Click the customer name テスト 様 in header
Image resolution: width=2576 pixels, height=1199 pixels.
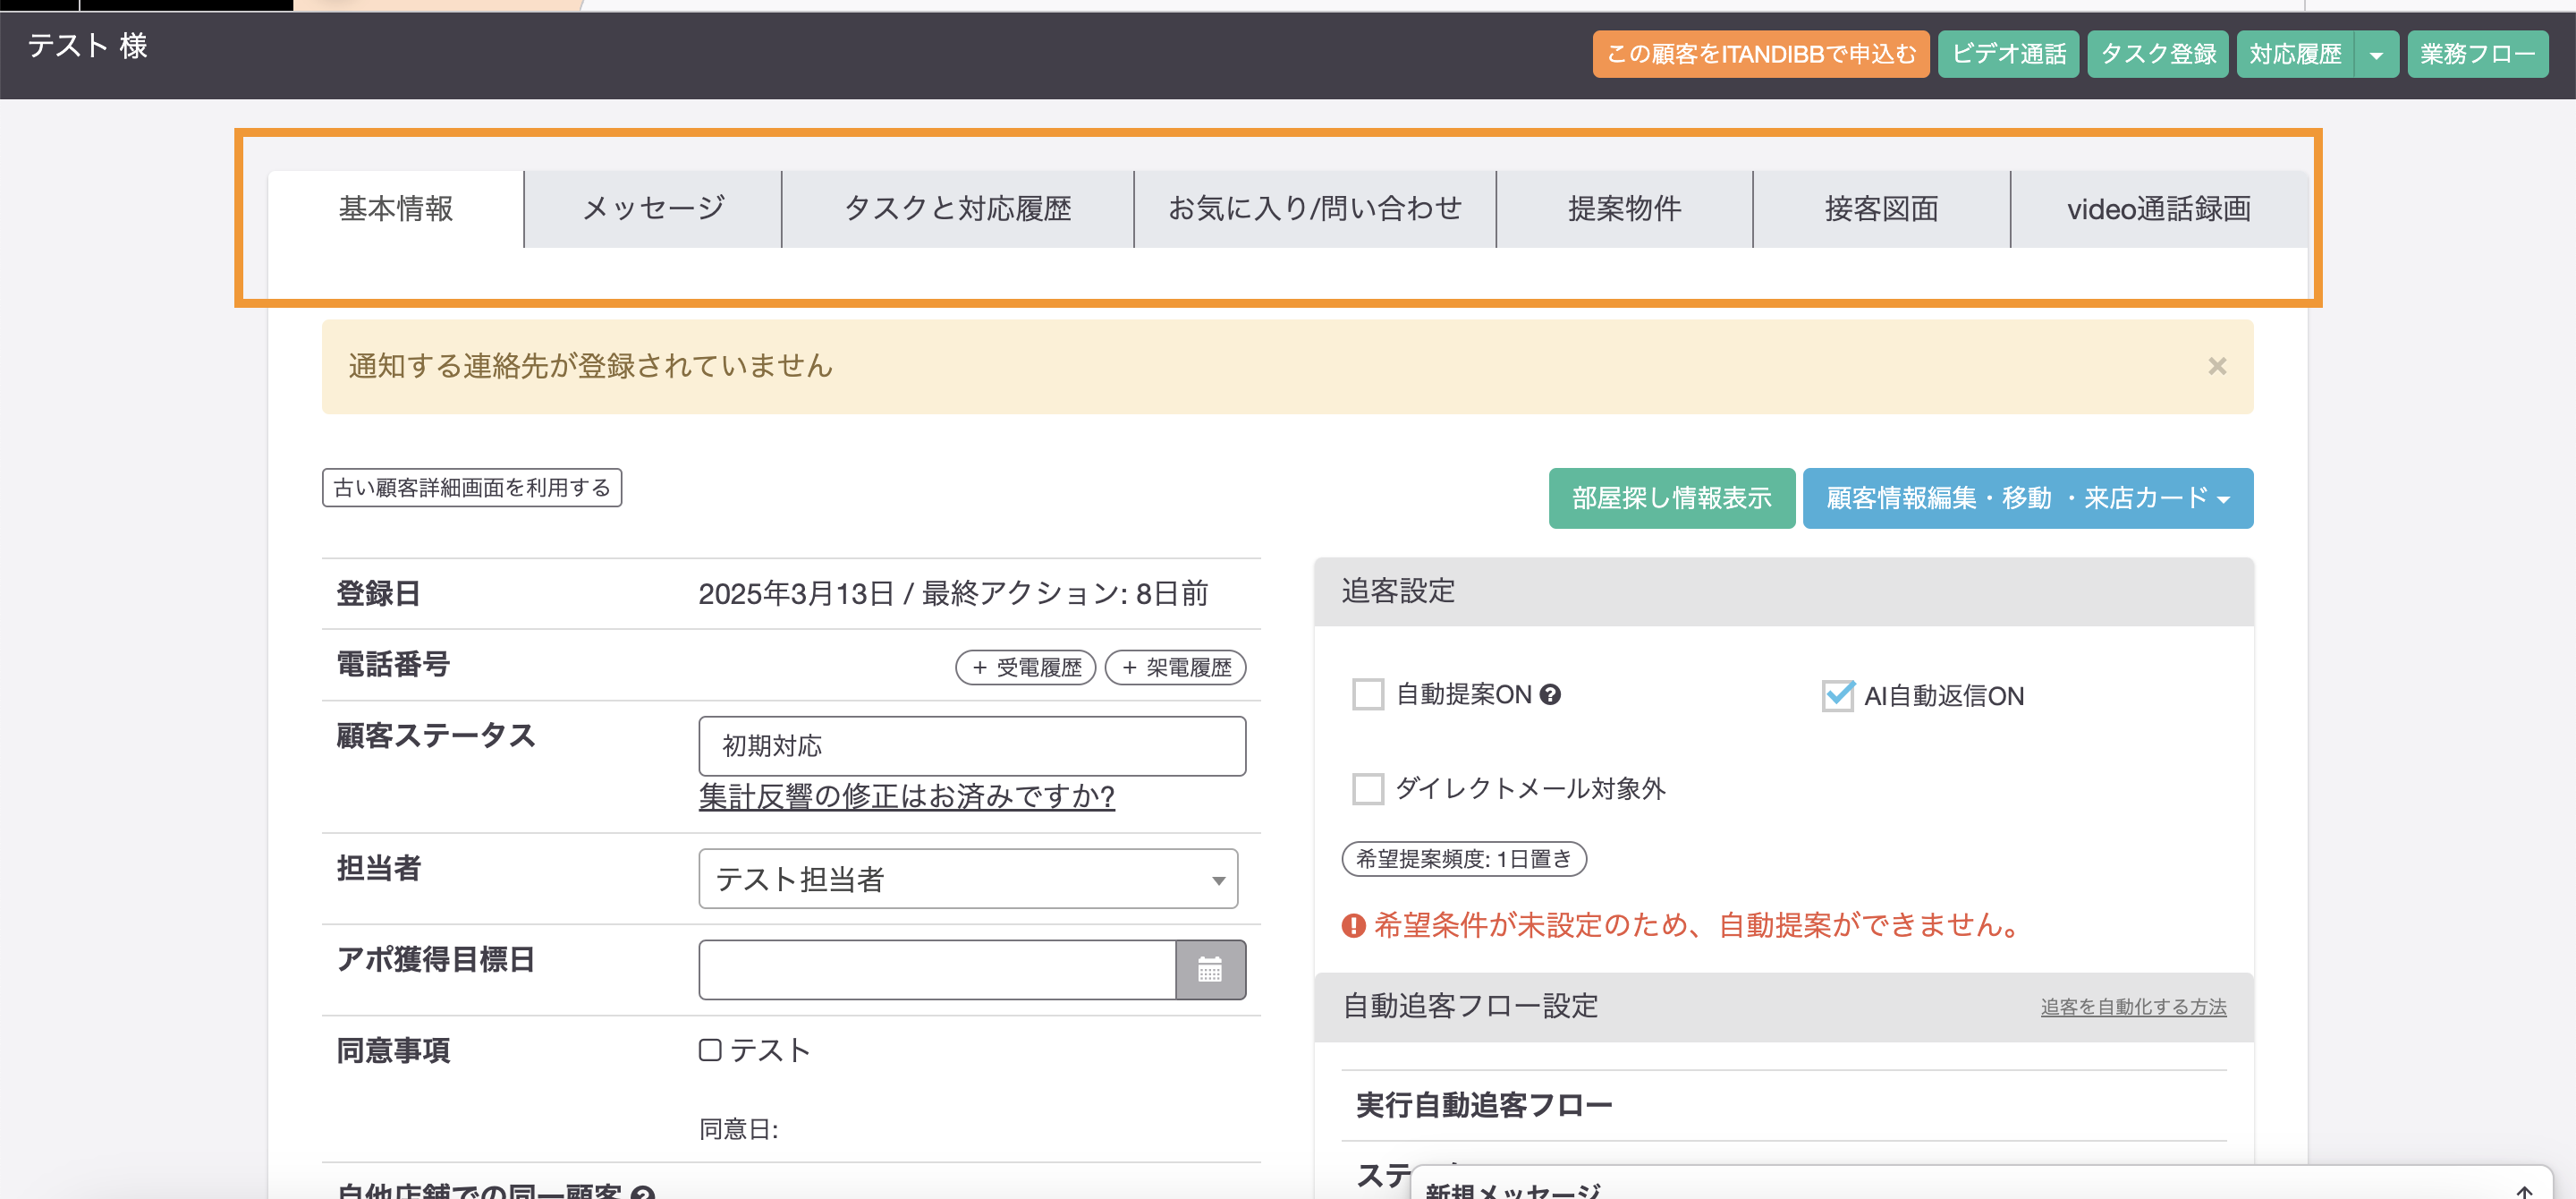point(88,46)
